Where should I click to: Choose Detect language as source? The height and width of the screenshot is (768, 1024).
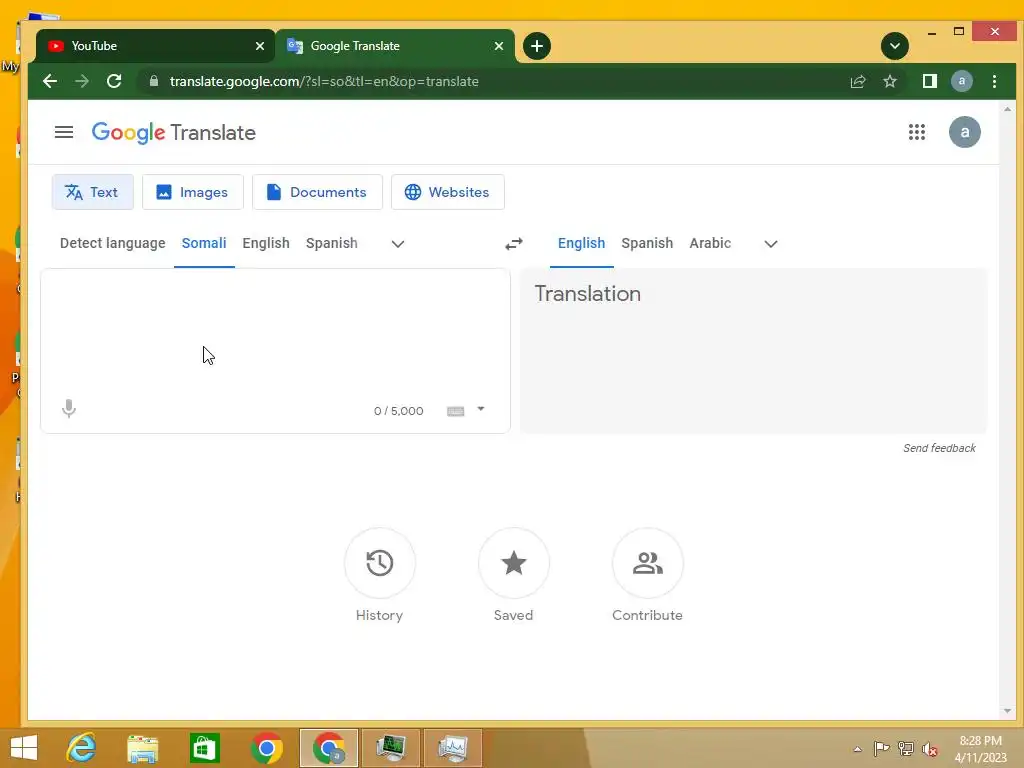[112, 243]
